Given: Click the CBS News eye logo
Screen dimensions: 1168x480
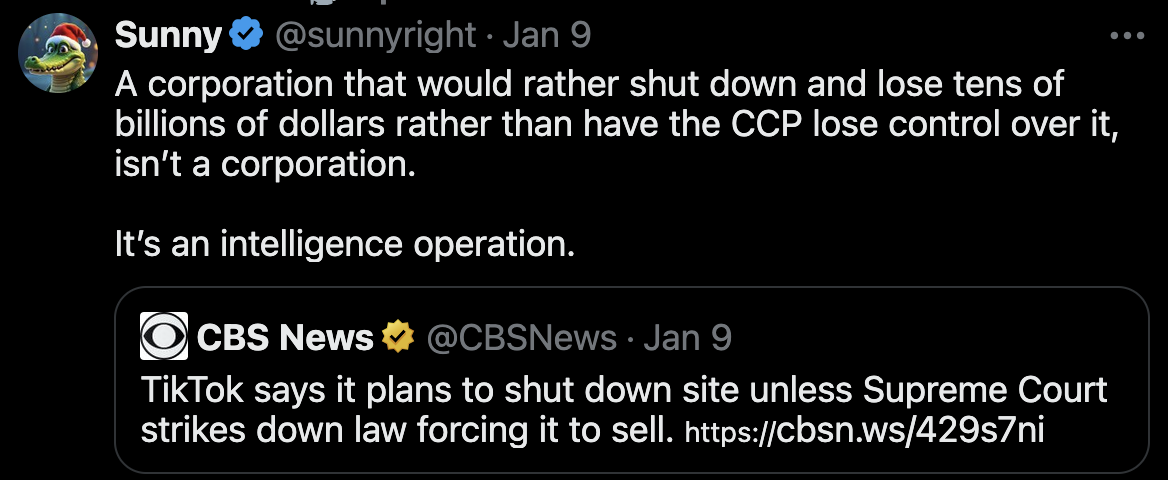Looking at the screenshot, I should (164, 337).
